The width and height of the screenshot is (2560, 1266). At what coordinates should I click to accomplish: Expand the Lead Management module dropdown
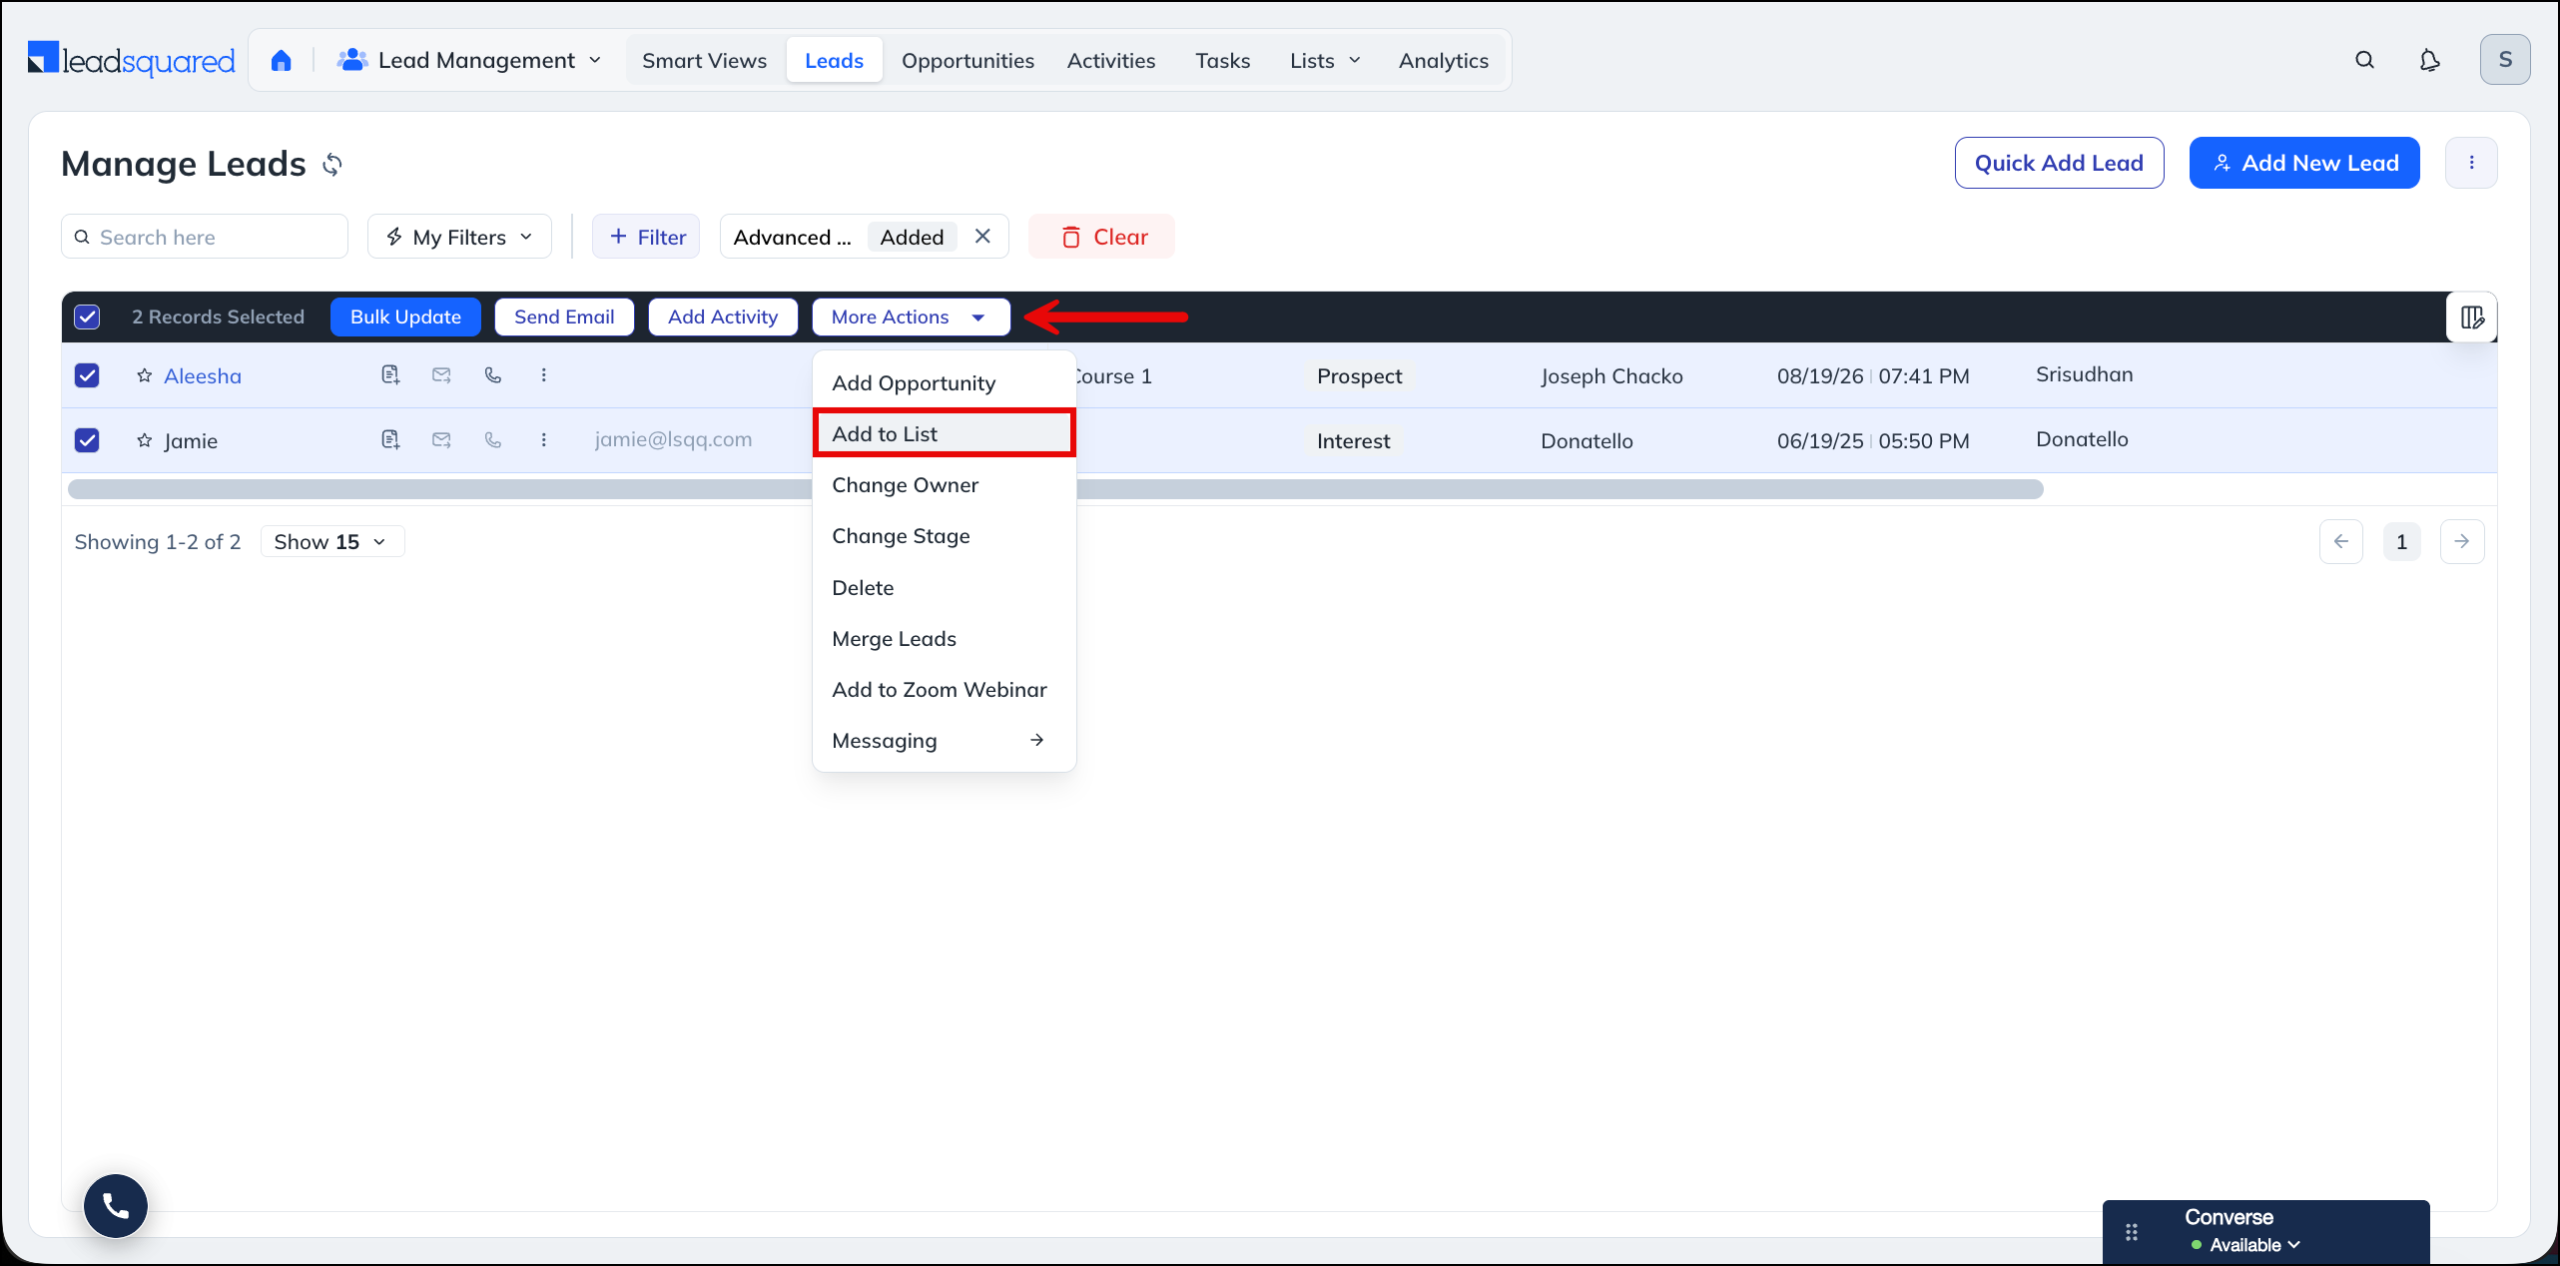(470, 61)
